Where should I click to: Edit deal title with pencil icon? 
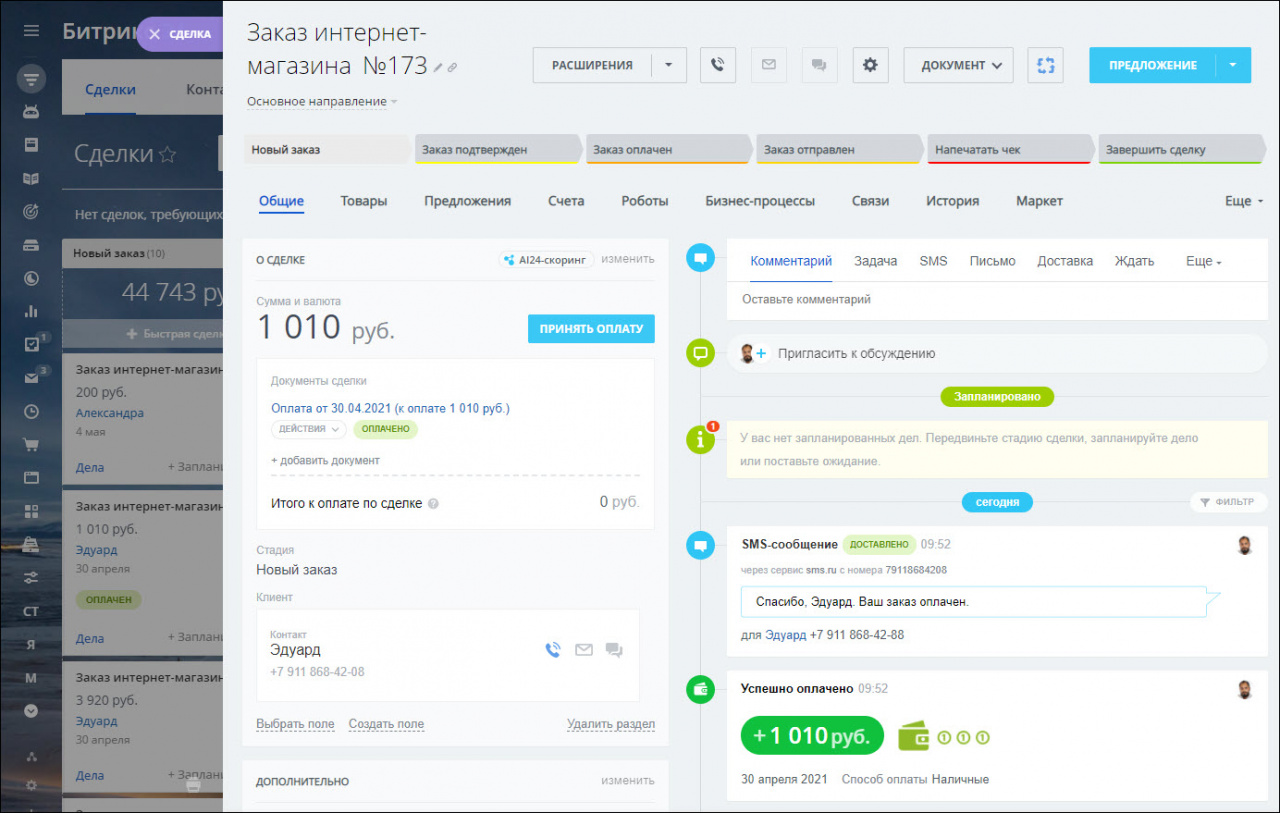point(438,68)
